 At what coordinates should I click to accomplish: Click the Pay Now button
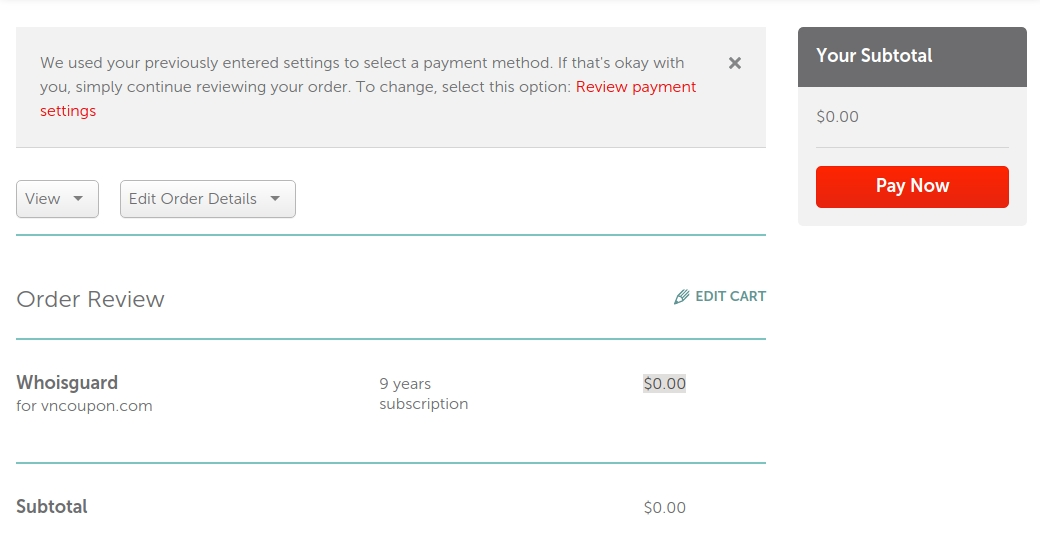coord(912,186)
